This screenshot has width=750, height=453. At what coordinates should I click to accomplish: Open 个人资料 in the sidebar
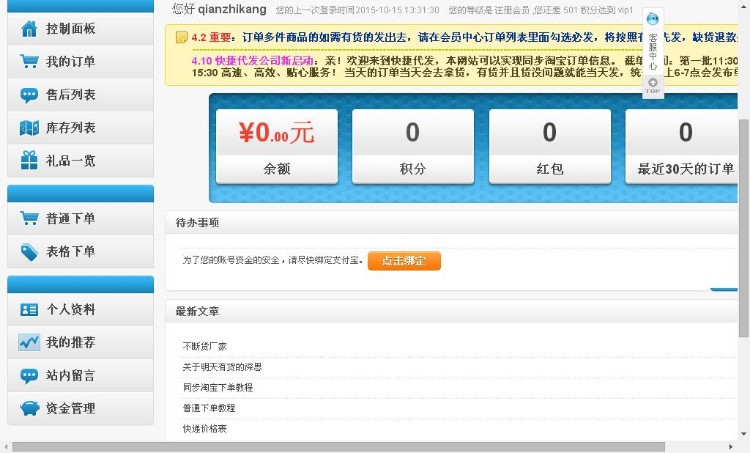80,309
